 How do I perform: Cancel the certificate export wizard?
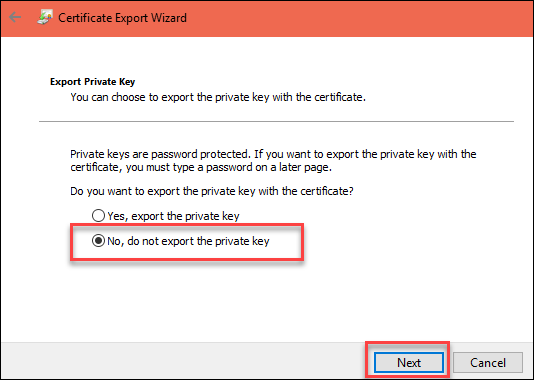(488, 362)
